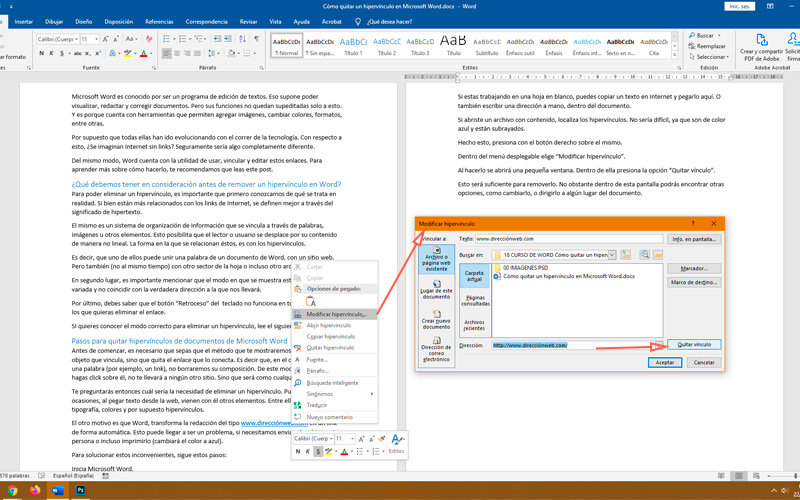Click the multilevel list icon
This screenshot has height=500, width=800.
point(197,39)
